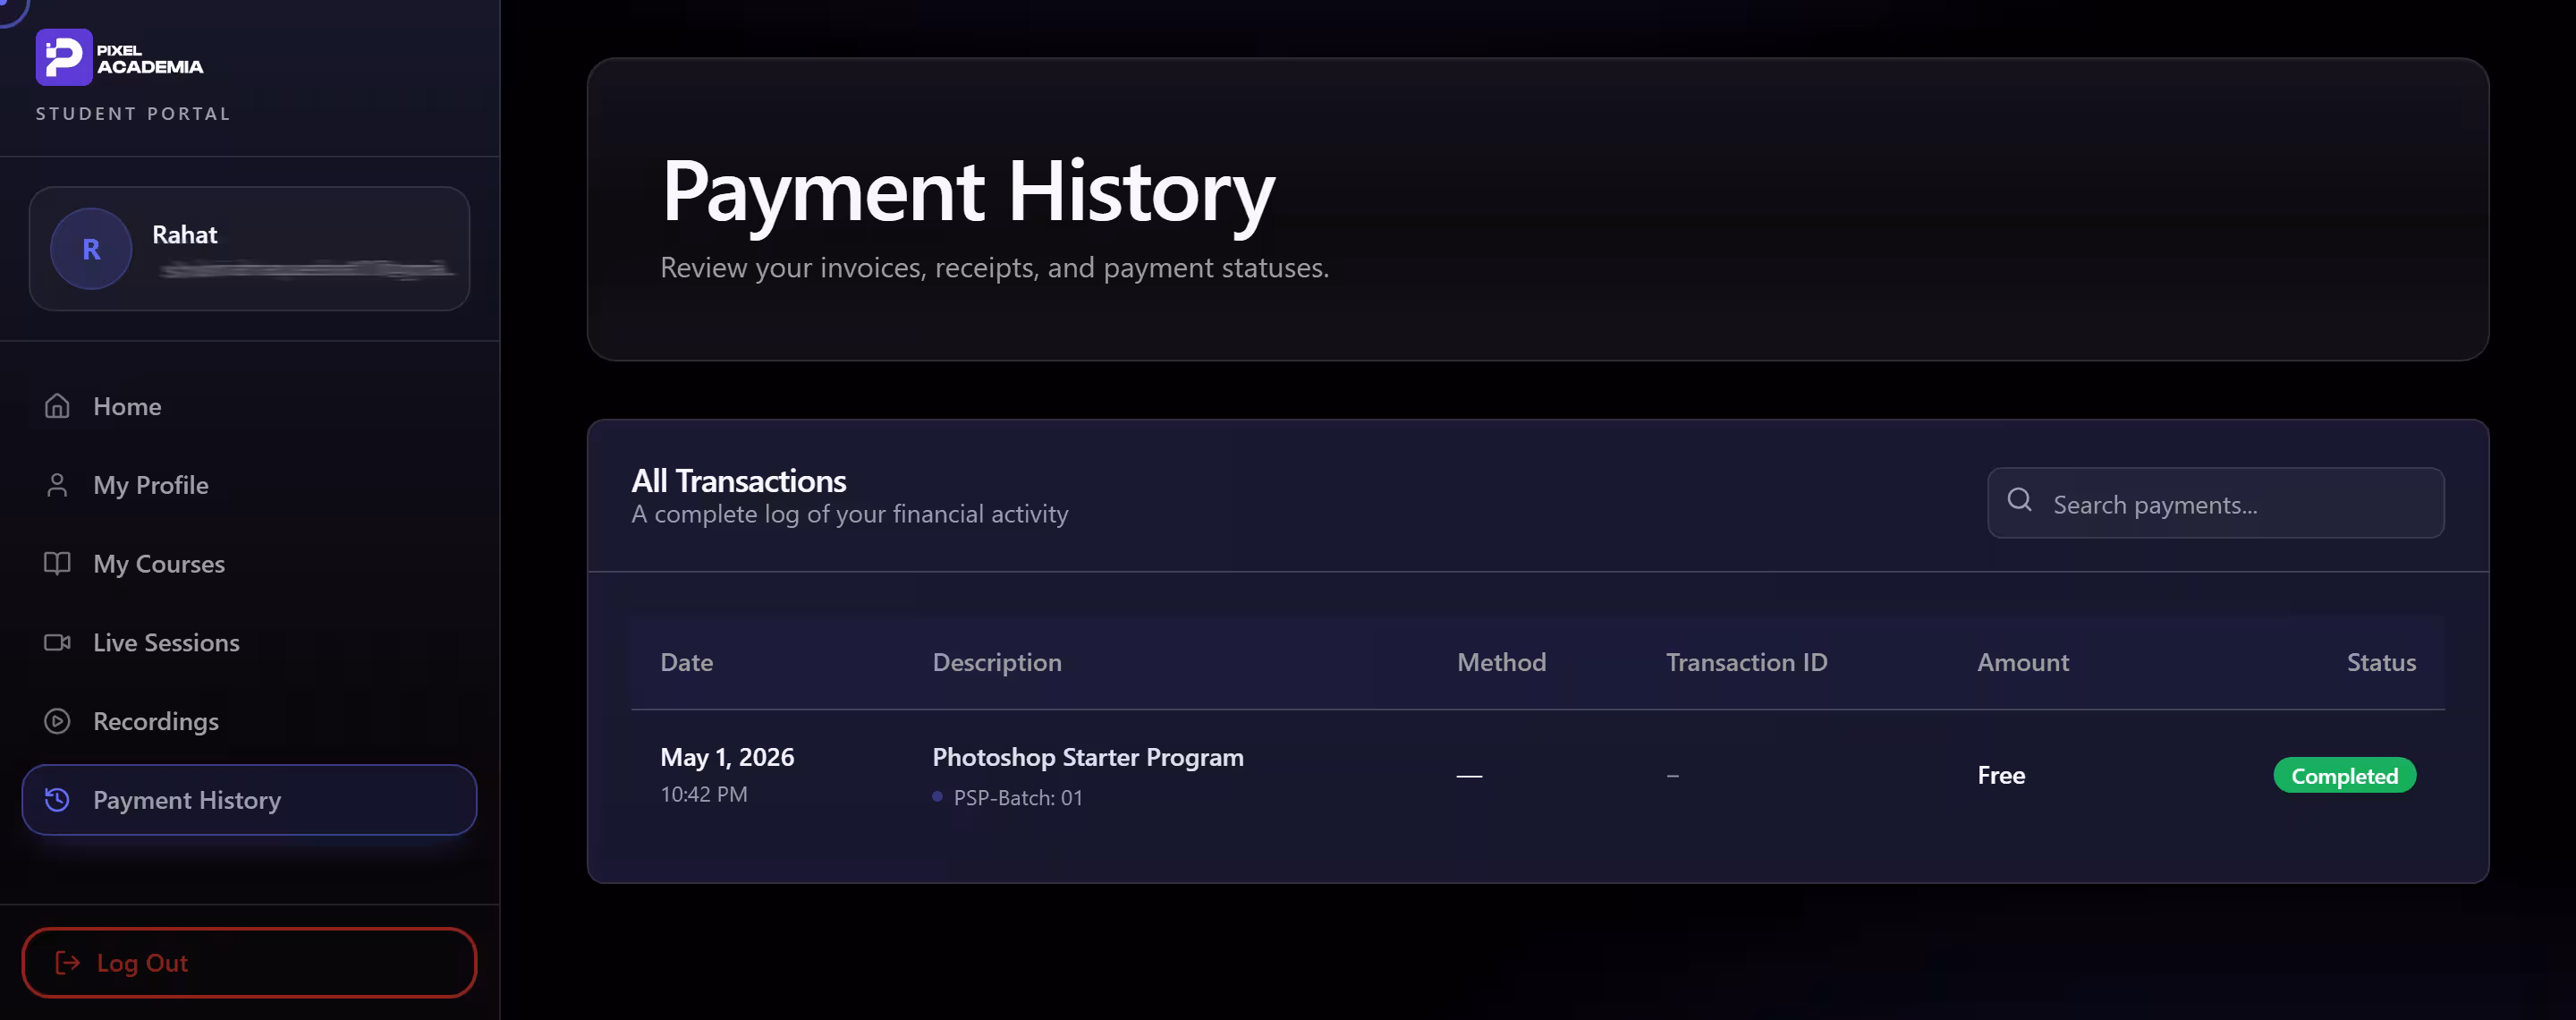Select Recordings in the sidebar
Image resolution: width=2576 pixels, height=1020 pixels.
pos(249,721)
